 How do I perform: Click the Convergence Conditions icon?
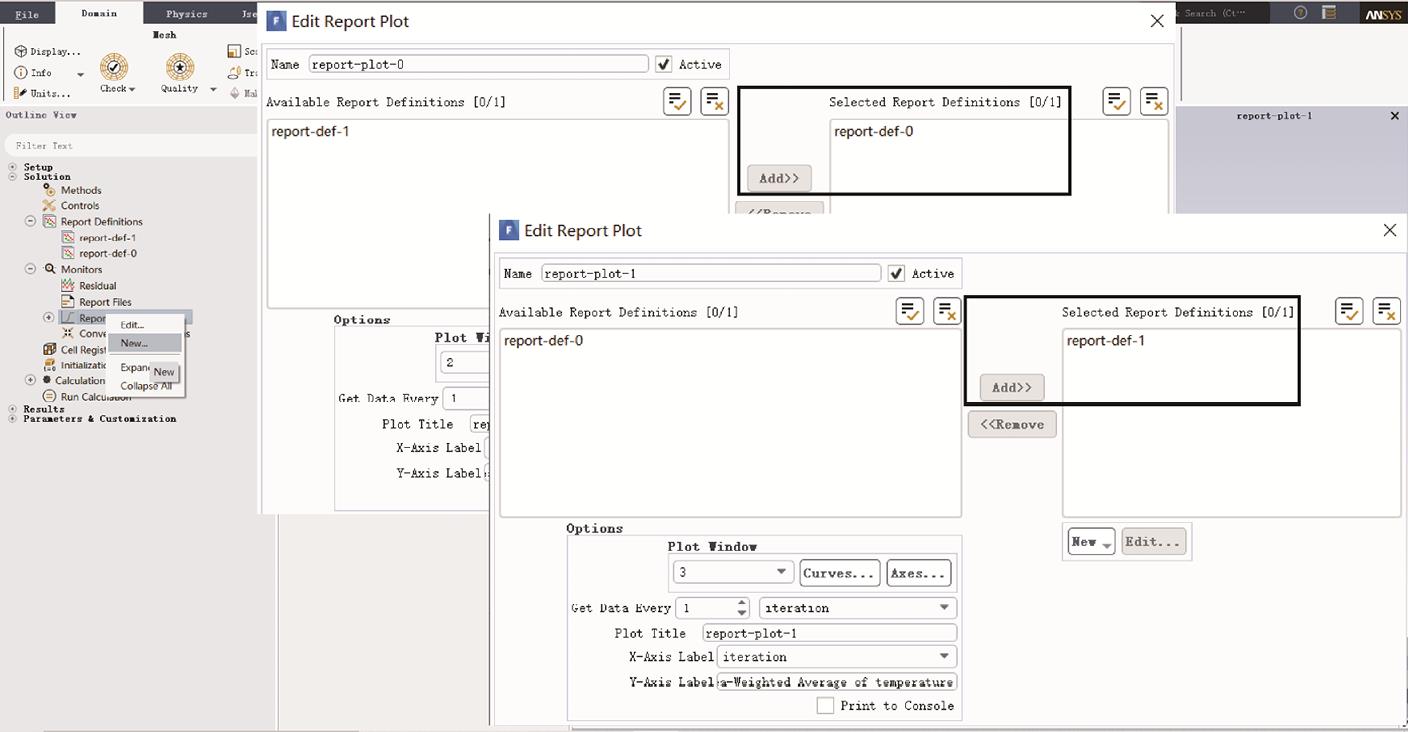click(68, 333)
